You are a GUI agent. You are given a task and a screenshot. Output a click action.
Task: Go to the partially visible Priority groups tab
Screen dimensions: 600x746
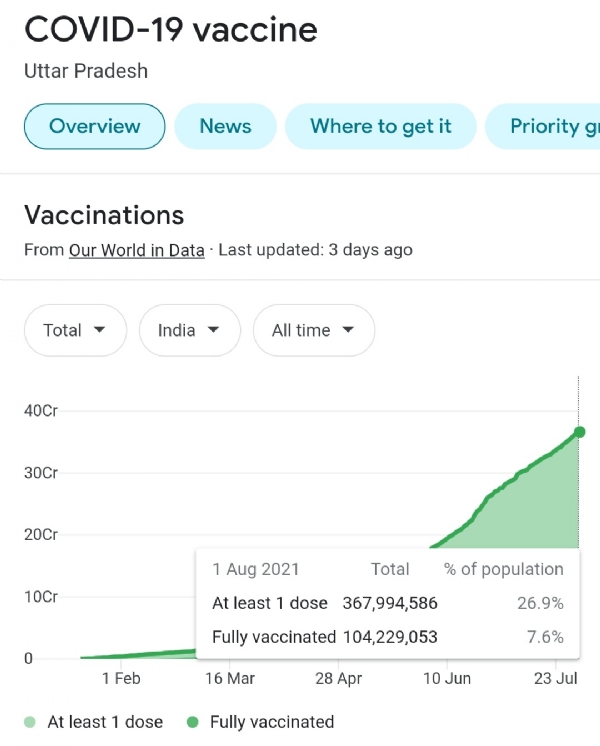coord(544,126)
